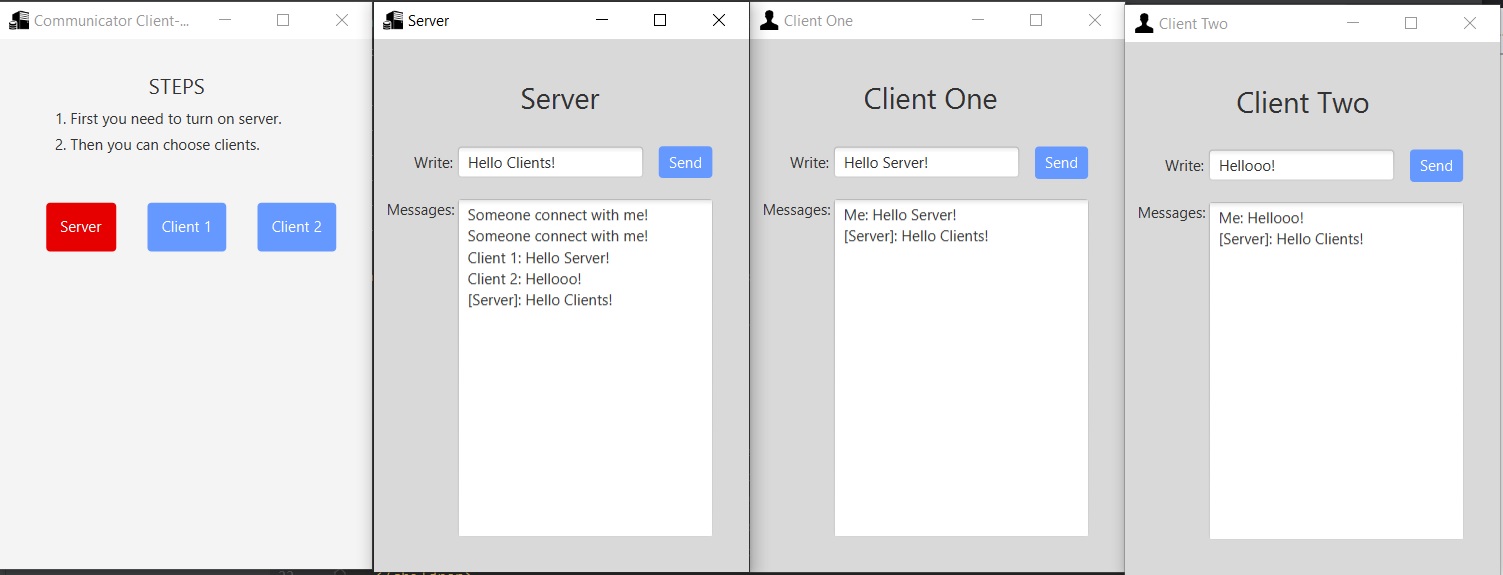The width and height of the screenshot is (1503, 575).
Task: Focus the Write field in Client Two
Action: click(x=1301, y=166)
